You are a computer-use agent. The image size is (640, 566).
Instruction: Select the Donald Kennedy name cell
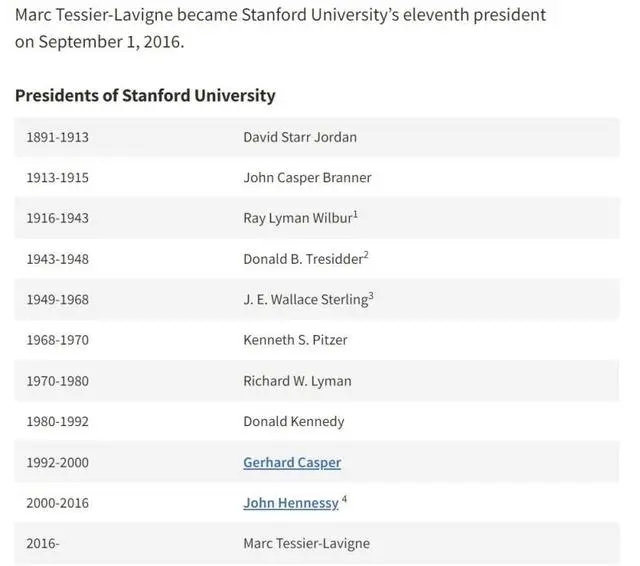tap(294, 422)
